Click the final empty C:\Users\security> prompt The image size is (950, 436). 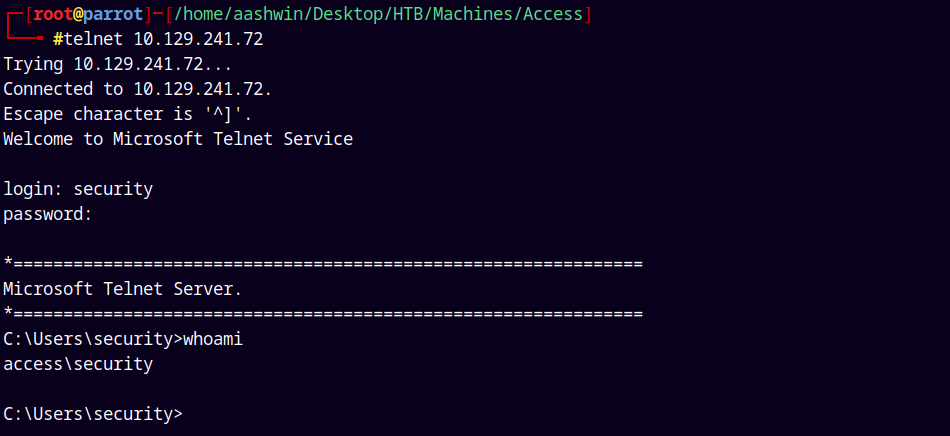(93, 414)
